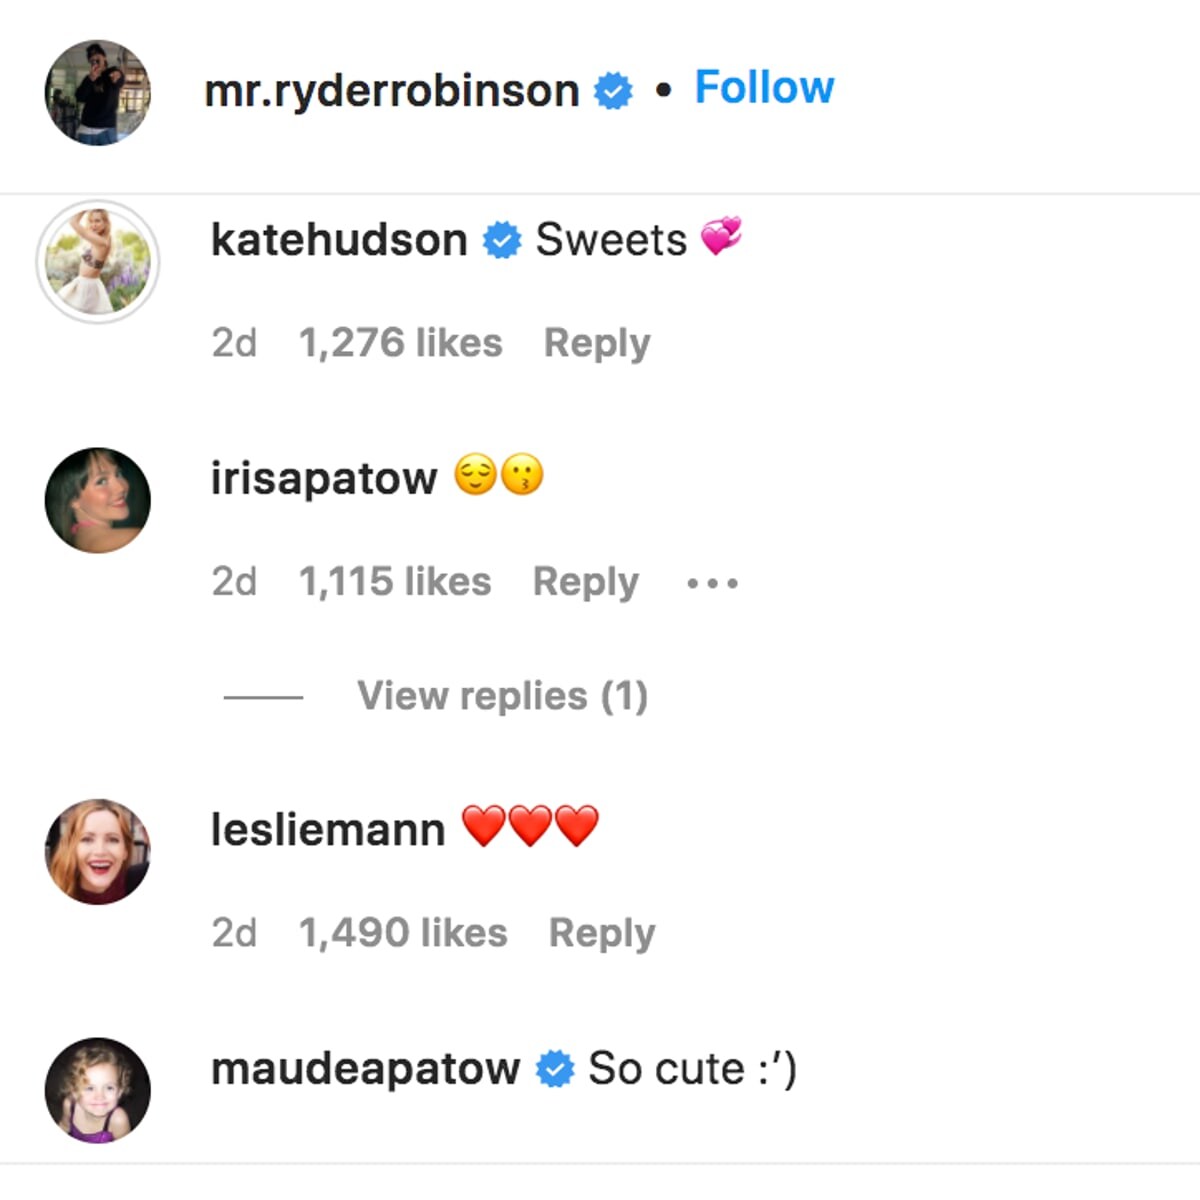Open katehudson's profile via username
The image size is (1200, 1200).
[x=339, y=240]
